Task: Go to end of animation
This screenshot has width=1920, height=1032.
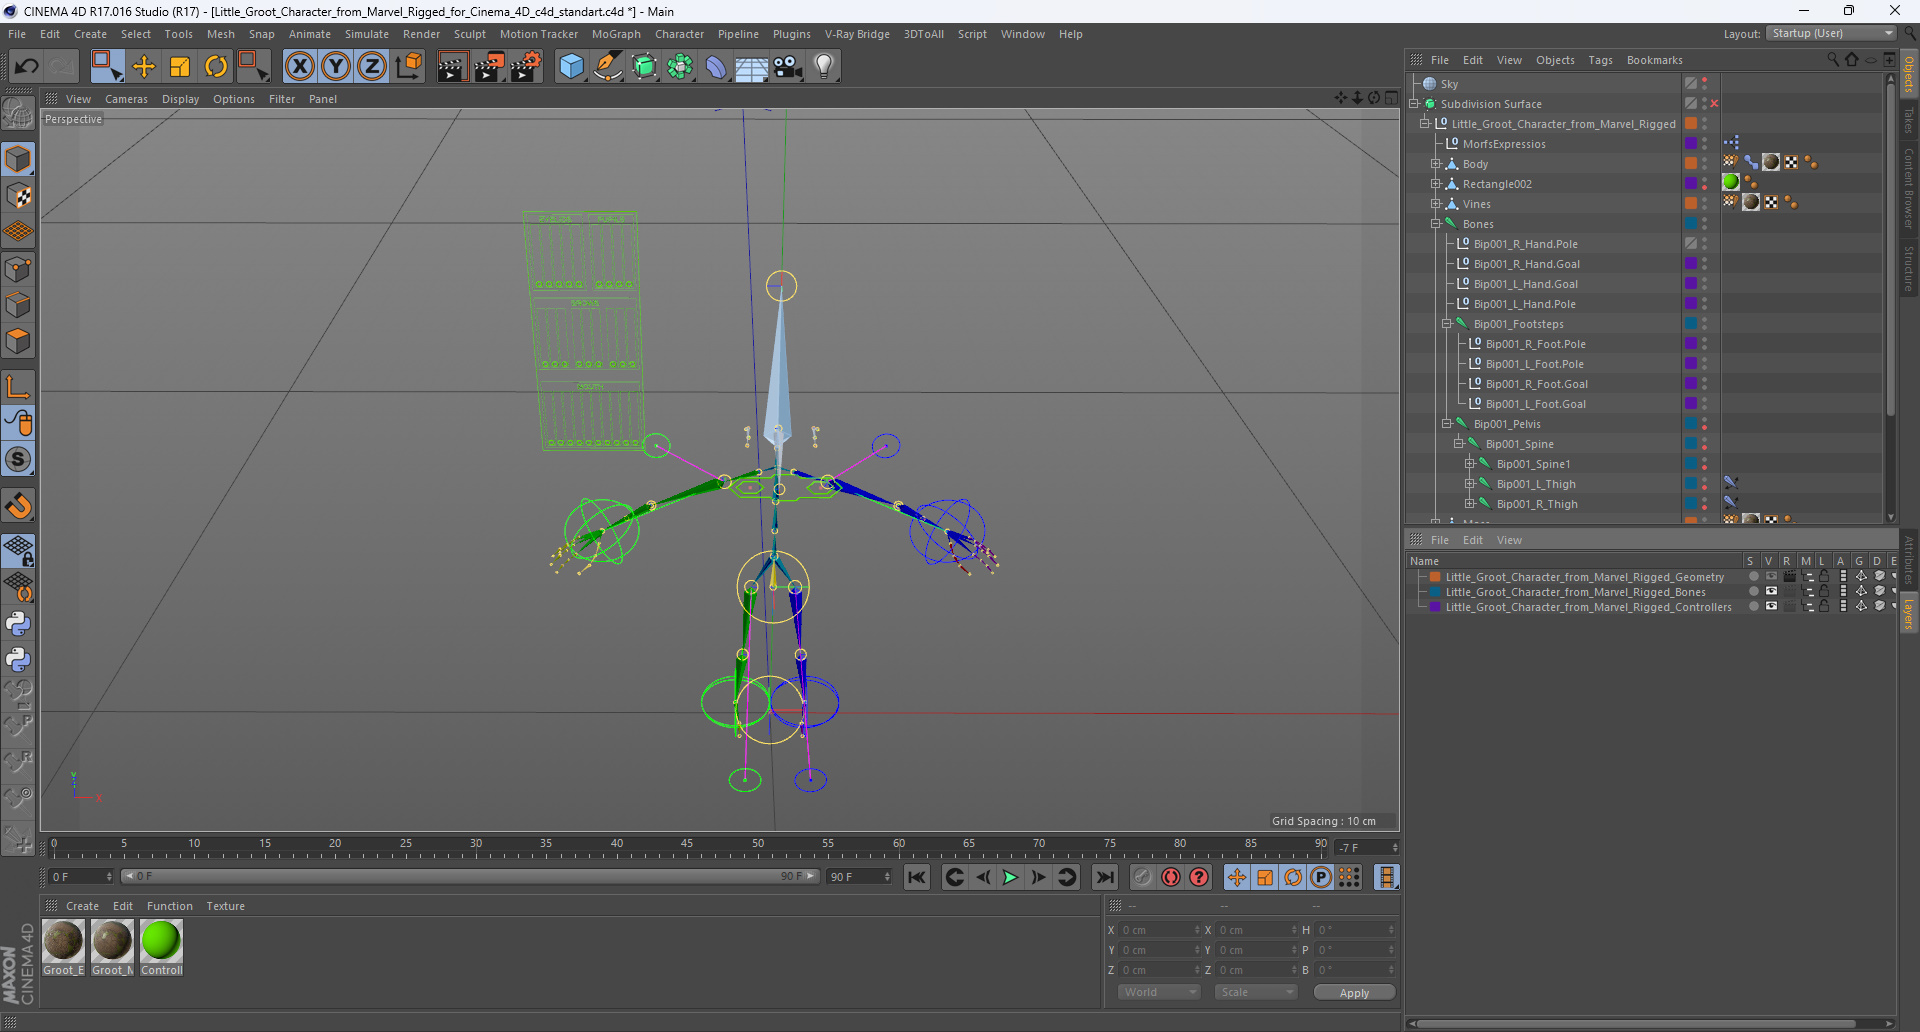Action: pos(1104,877)
